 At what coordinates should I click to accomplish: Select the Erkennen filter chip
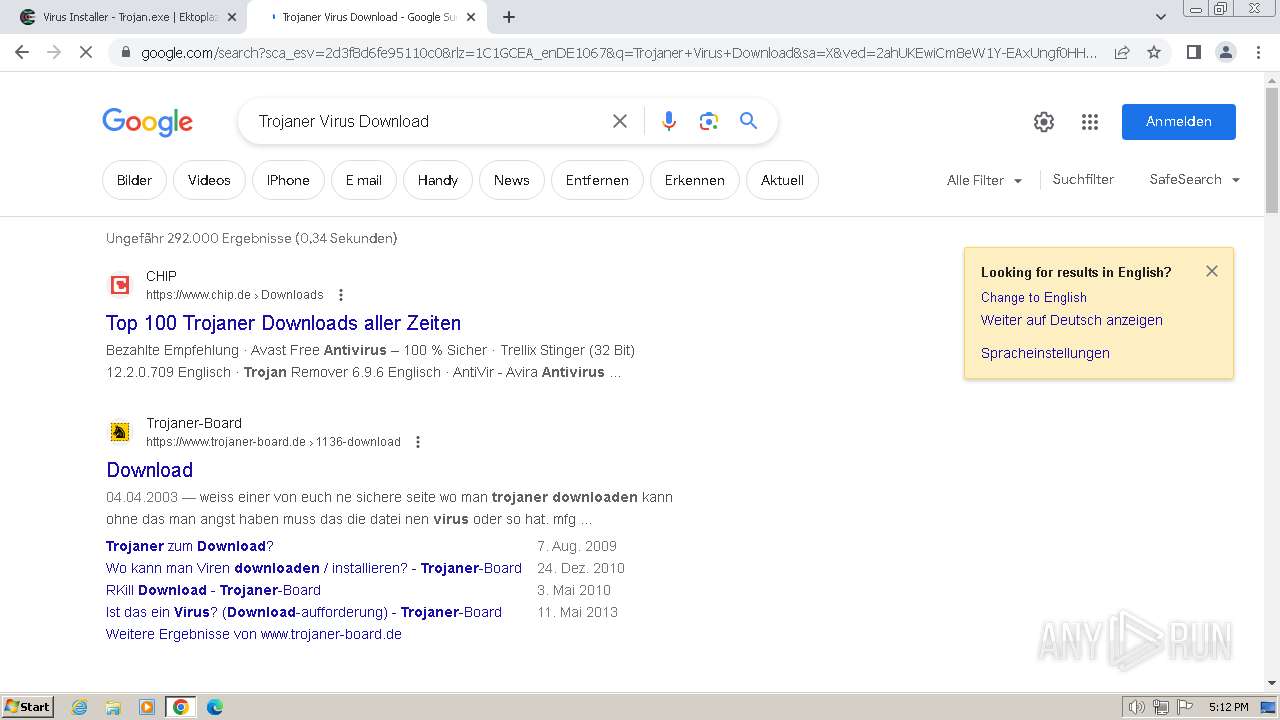(x=694, y=180)
